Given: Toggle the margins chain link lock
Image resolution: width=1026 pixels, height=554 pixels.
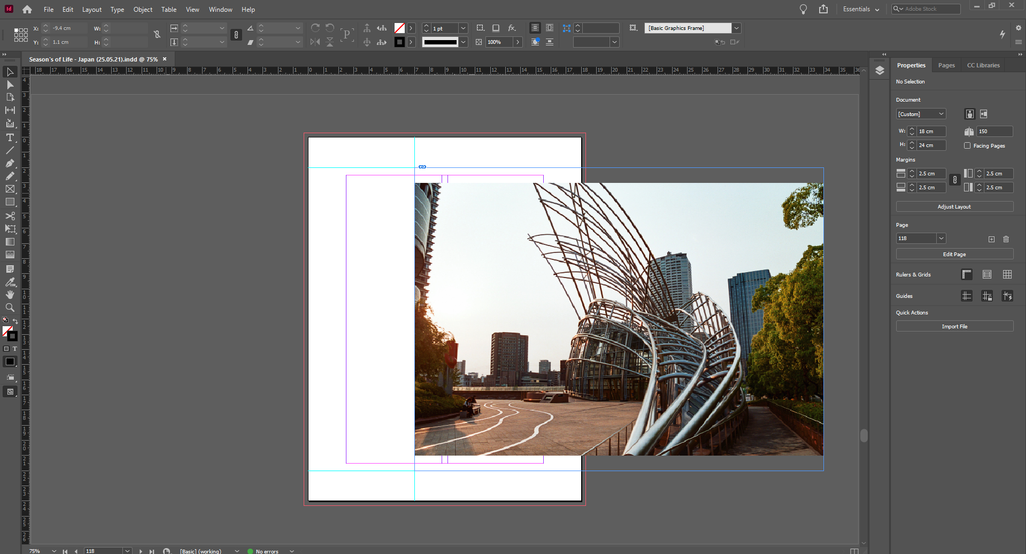Looking at the screenshot, I should [x=954, y=180].
